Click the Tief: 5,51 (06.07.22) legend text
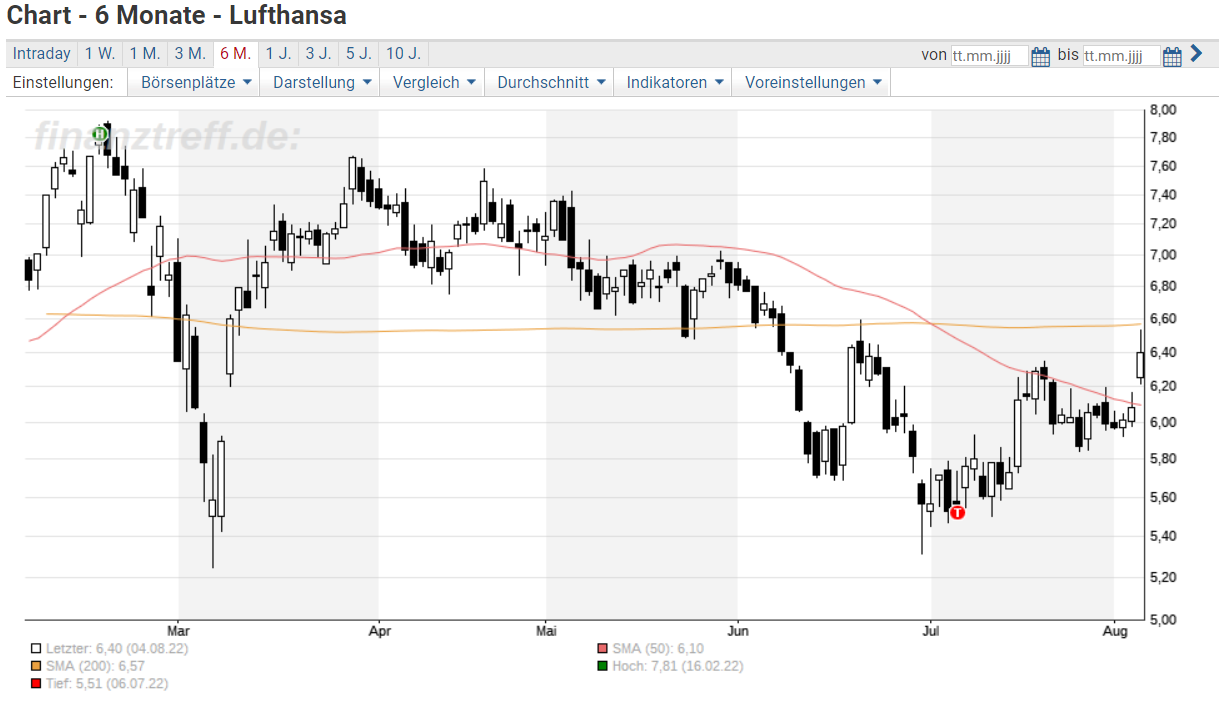This screenshot has width=1229, height=708. 107,684
